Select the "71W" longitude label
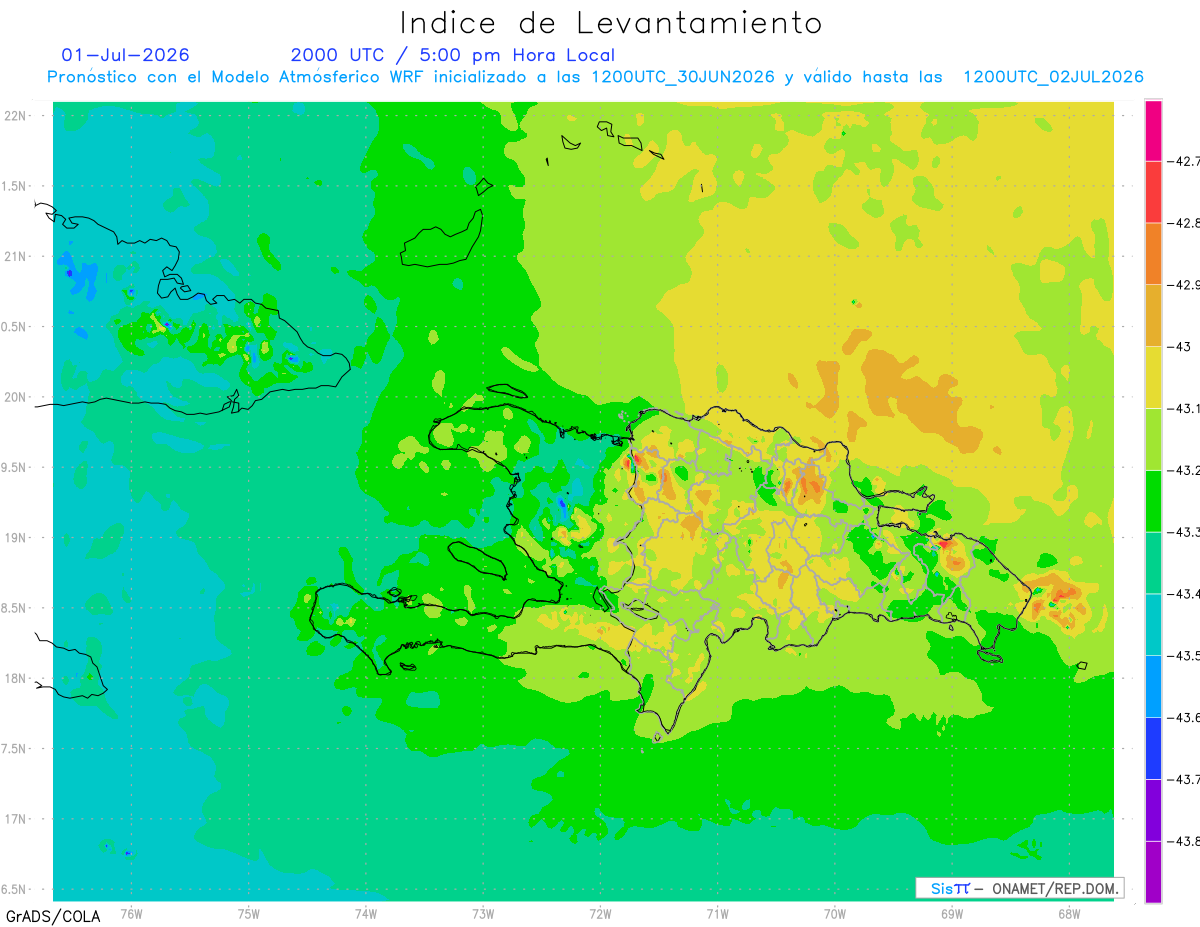The height and width of the screenshot is (927, 1200). pos(717,913)
